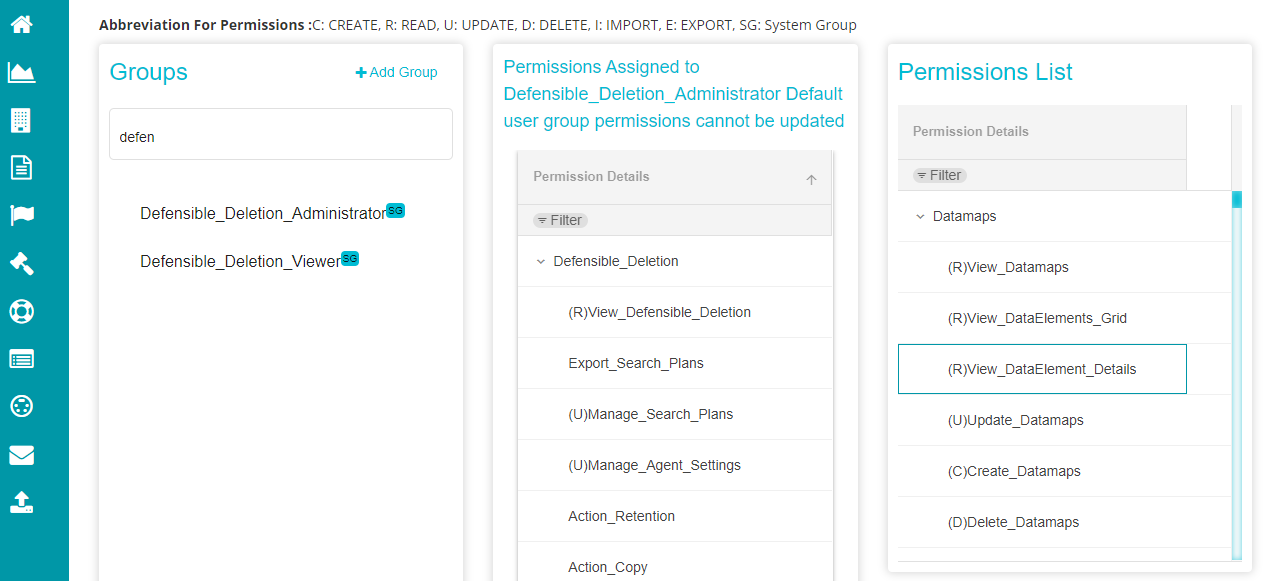This screenshot has width=1267, height=581.
Task: Click the sort arrow in assigned Permission Details header
Action: 811,180
